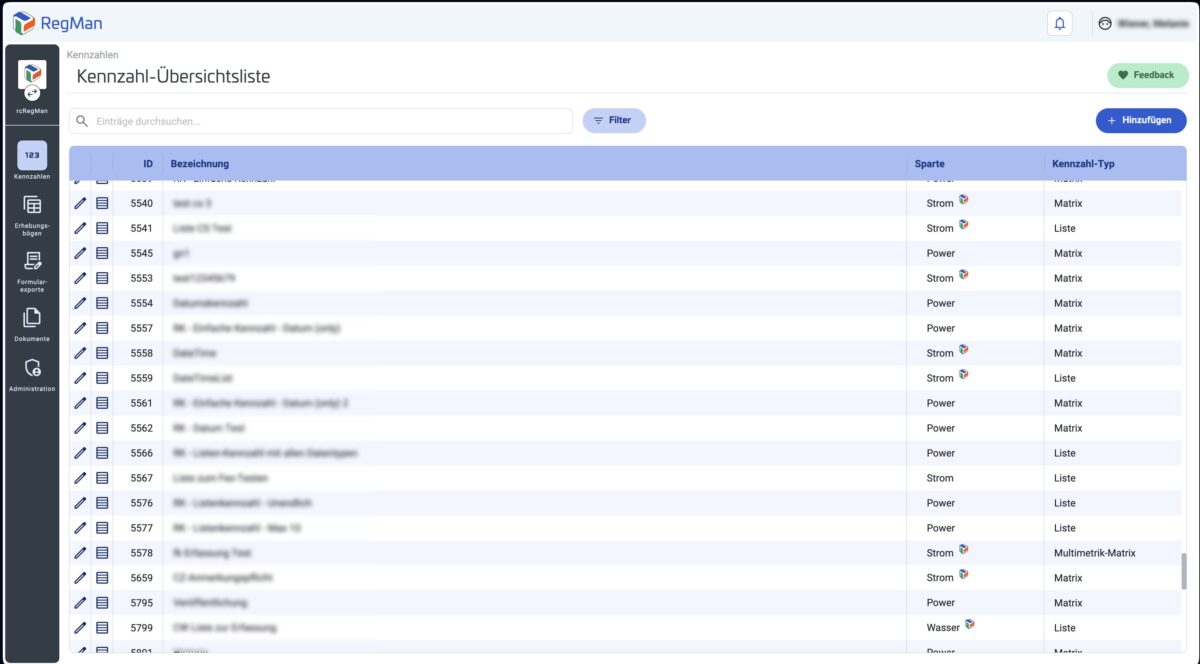Click the pencil icon for entry 5795
The image size is (1200, 664).
click(x=81, y=603)
